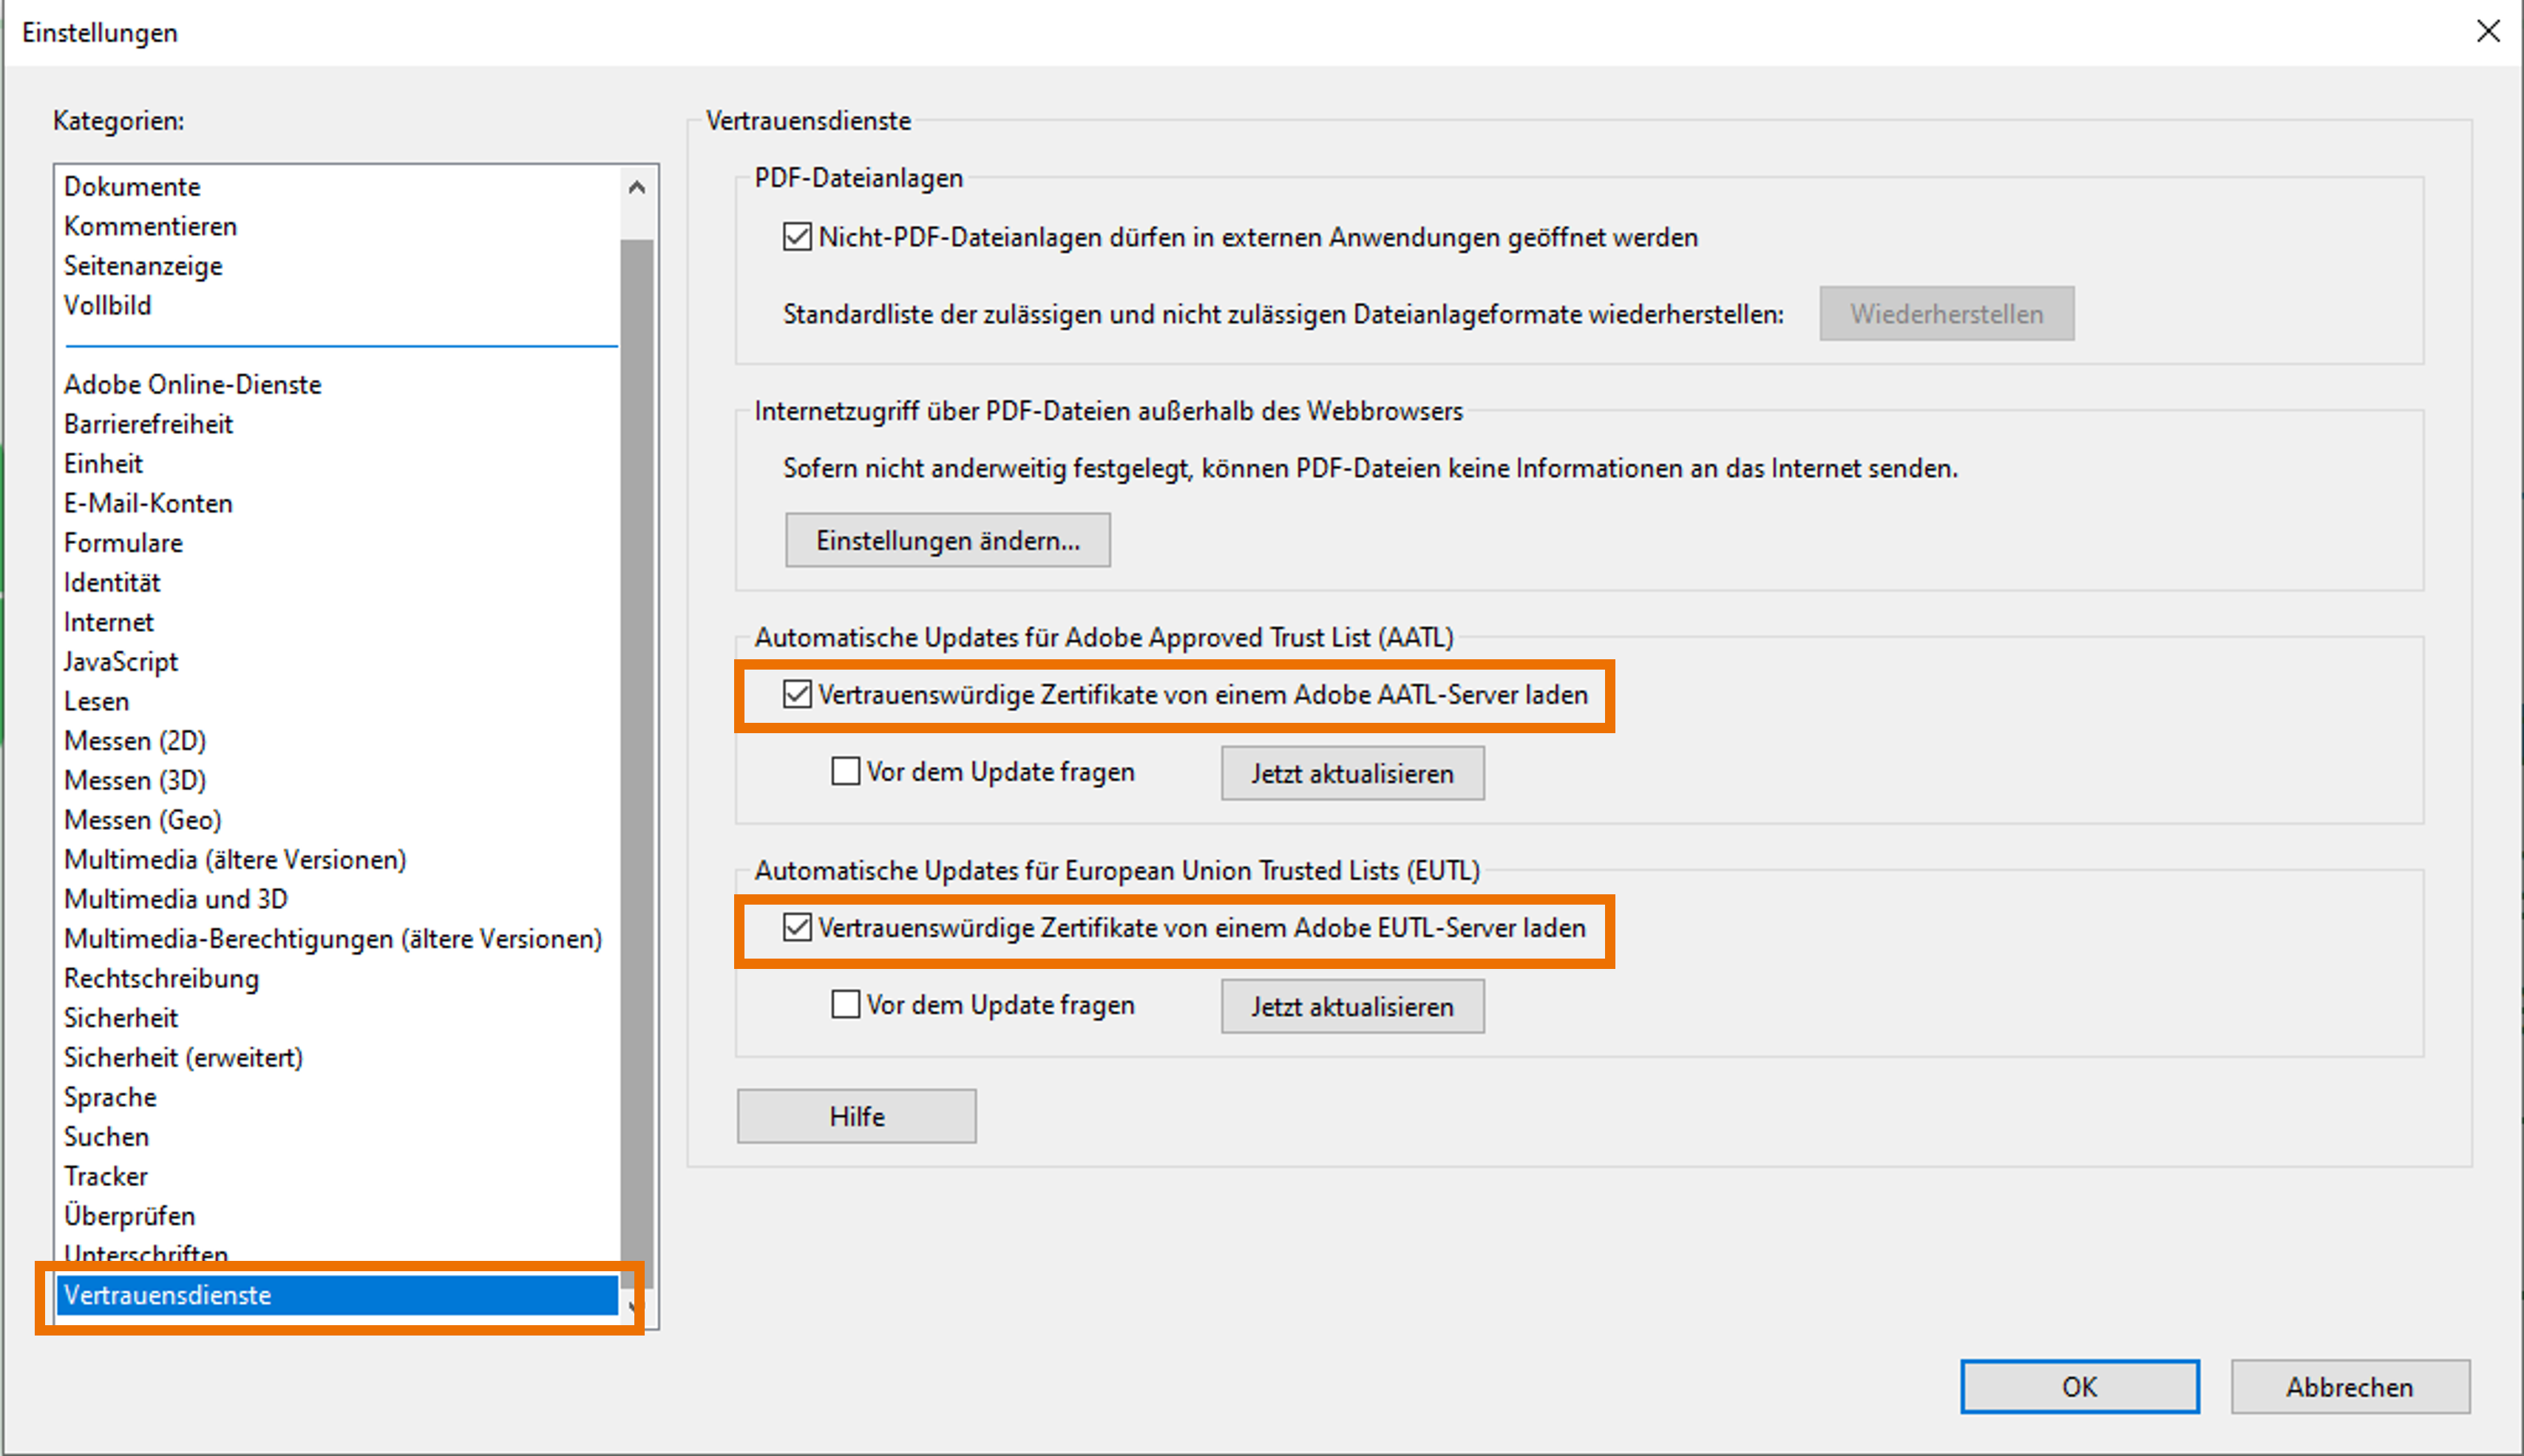
Task: Toggle Nicht-PDF-Dateianlagen external applications checkbox
Action: (796, 237)
